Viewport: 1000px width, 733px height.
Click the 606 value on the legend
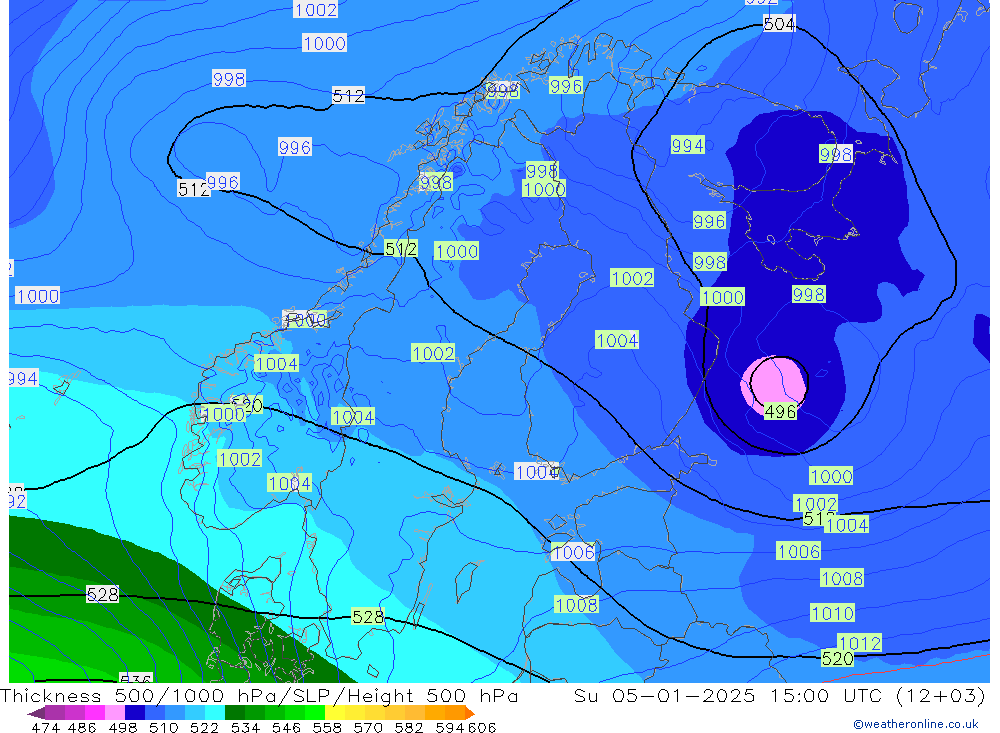tap(481, 727)
